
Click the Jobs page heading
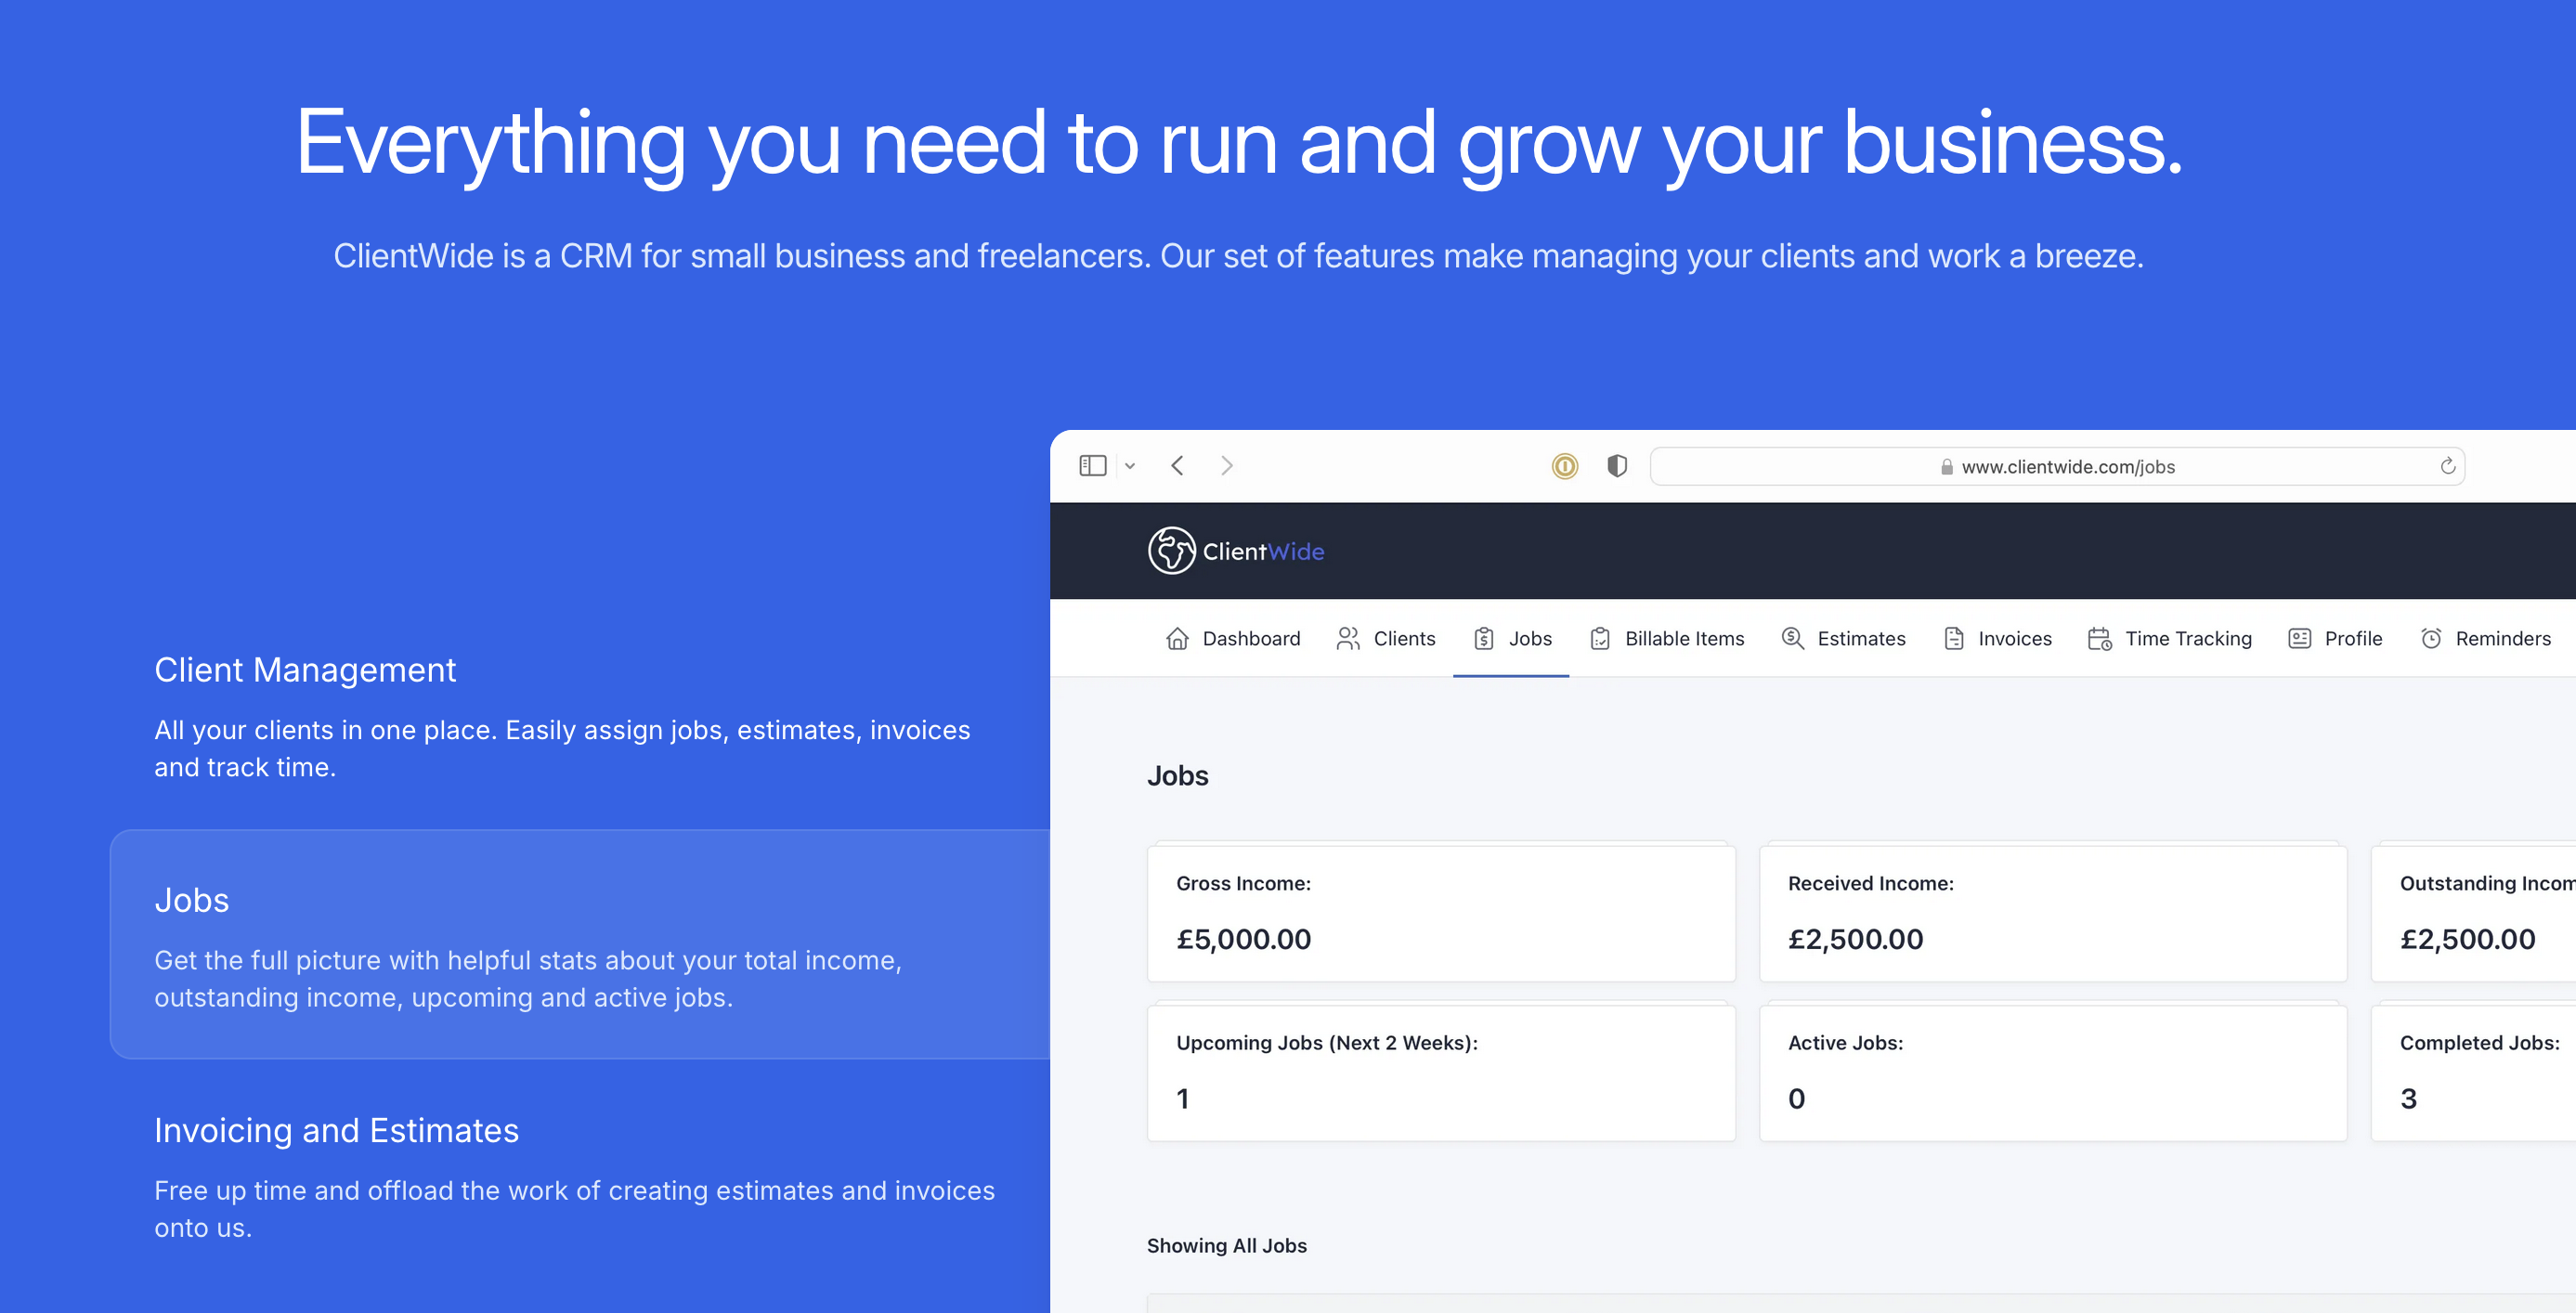point(1178,776)
